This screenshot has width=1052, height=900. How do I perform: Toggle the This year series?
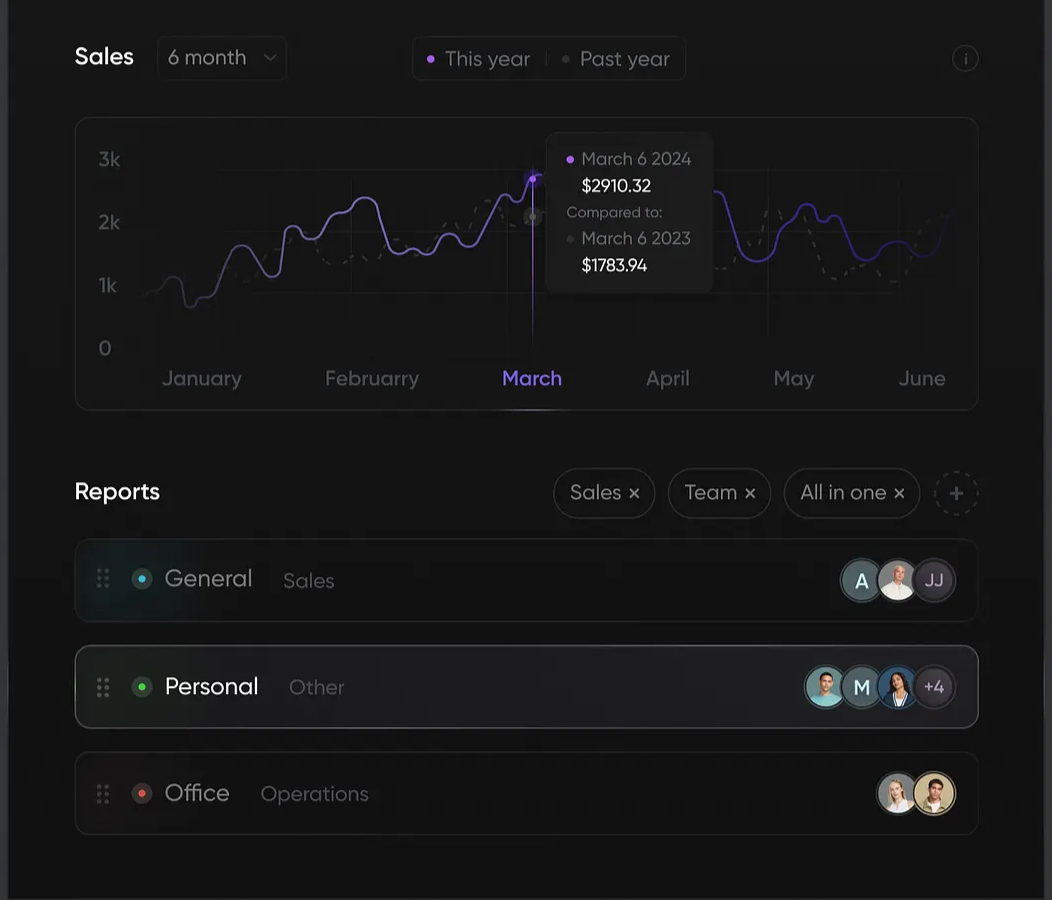479,59
